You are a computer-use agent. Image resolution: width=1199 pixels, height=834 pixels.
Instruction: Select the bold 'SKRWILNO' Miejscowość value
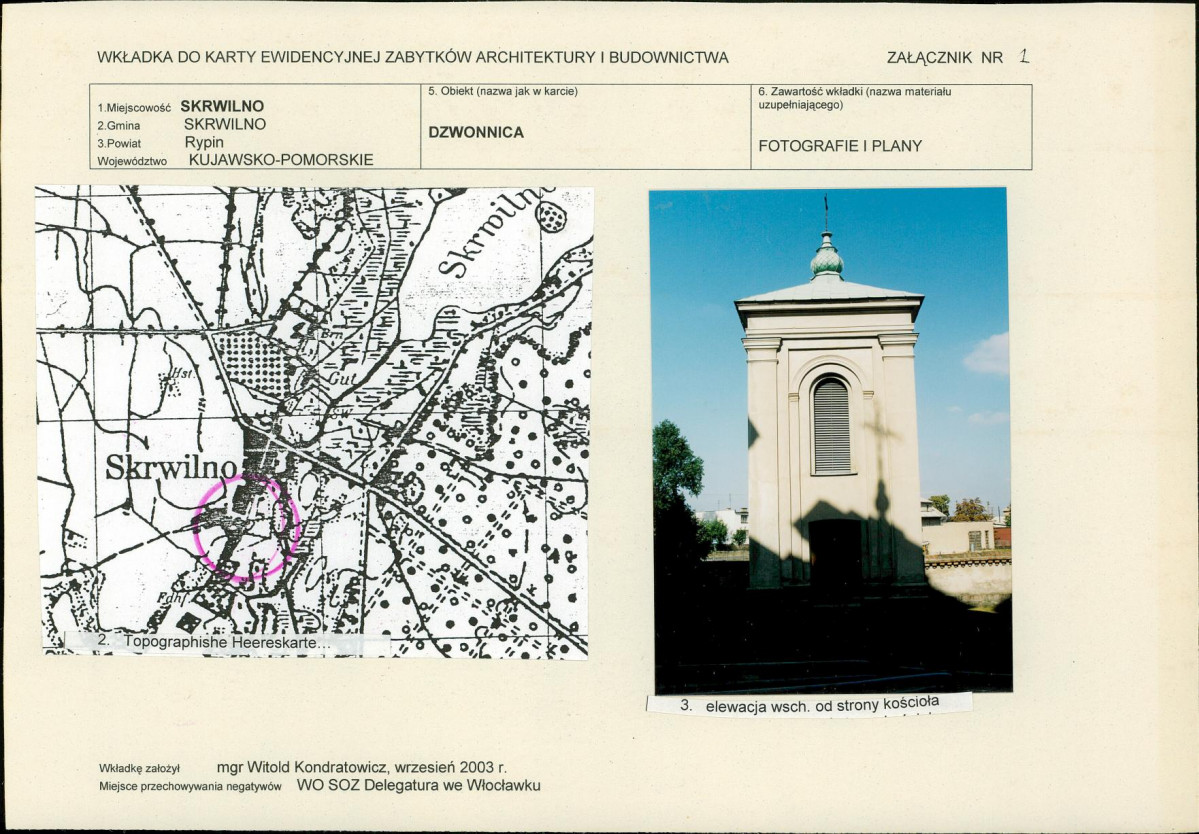[x=222, y=106]
